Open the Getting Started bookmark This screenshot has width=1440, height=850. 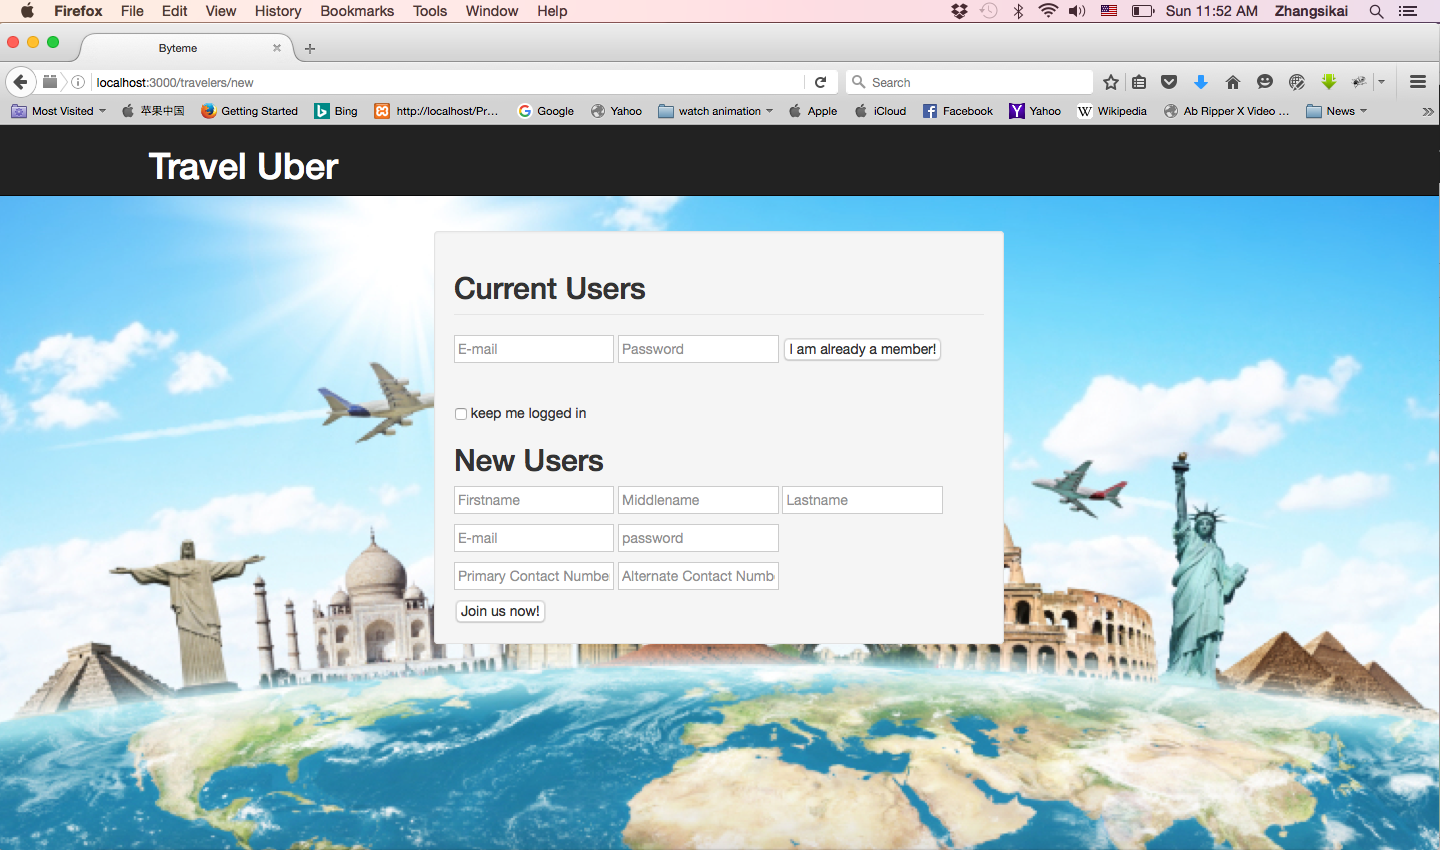[250, 111]
